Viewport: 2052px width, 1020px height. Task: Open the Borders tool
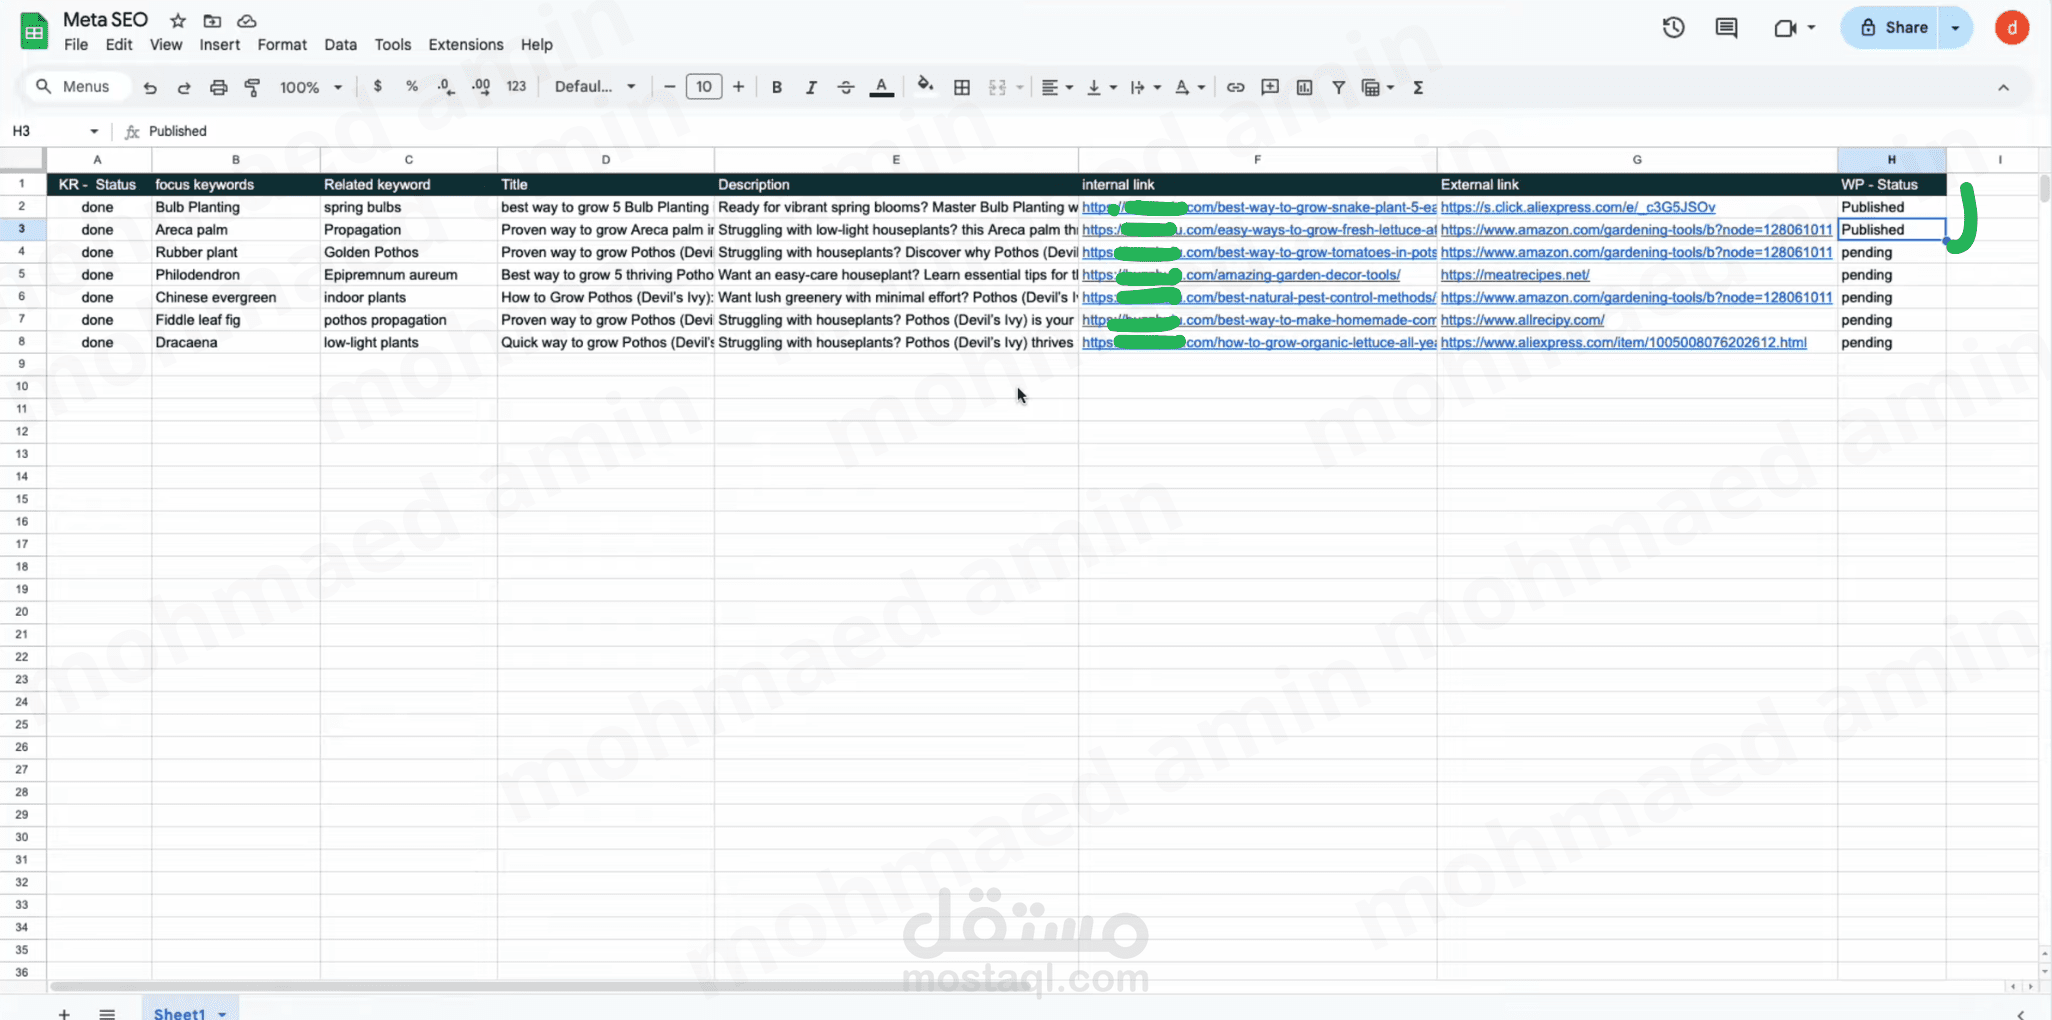962,88
